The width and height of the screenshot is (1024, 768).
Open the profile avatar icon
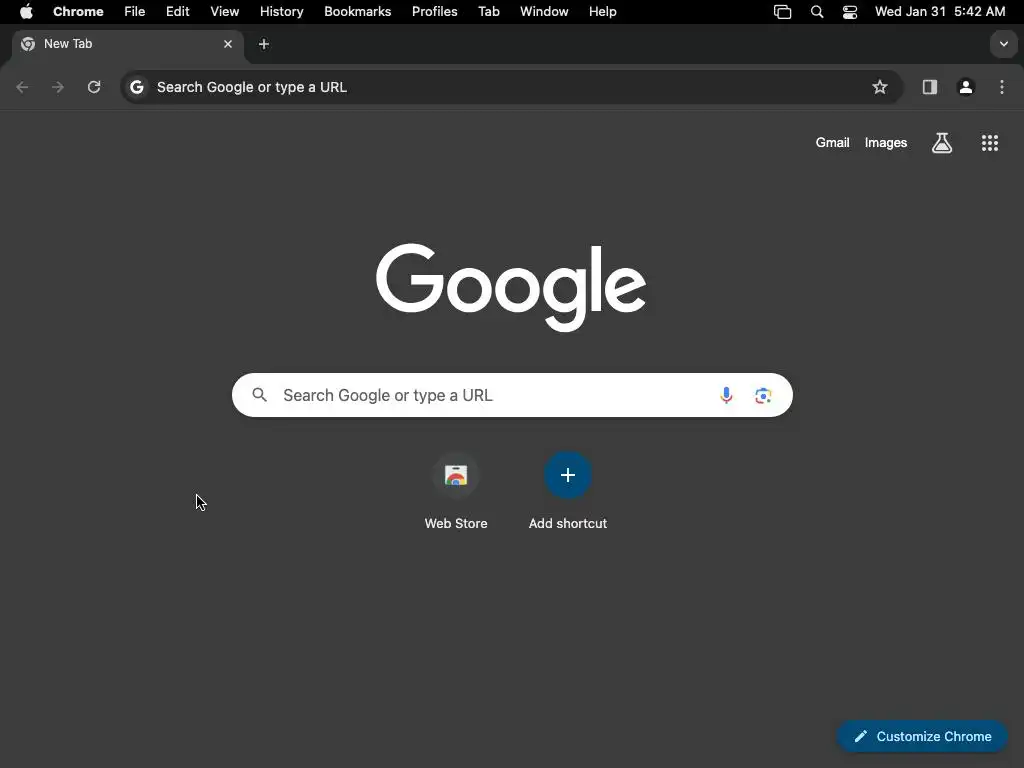[966, 87]
